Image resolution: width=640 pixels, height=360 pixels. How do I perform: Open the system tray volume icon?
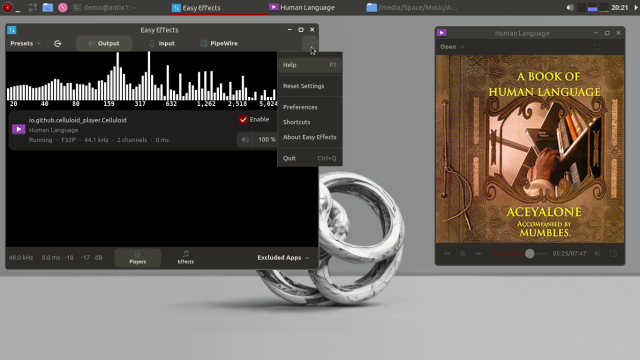click(x=570, y=7)
